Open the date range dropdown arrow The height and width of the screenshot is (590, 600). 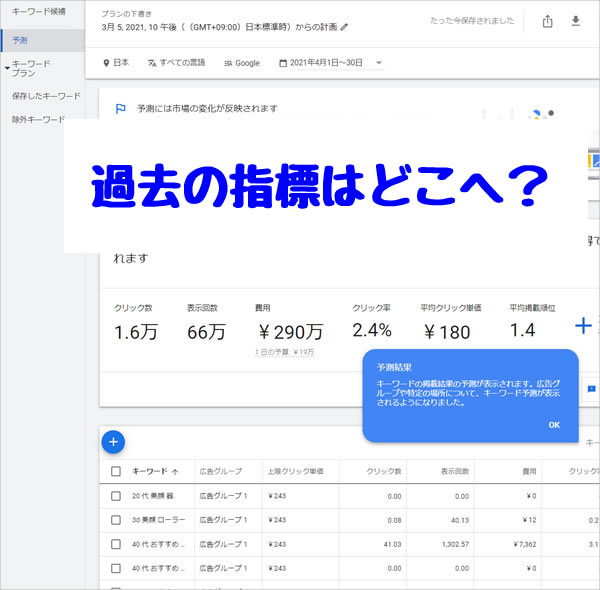tap(379, 62)
